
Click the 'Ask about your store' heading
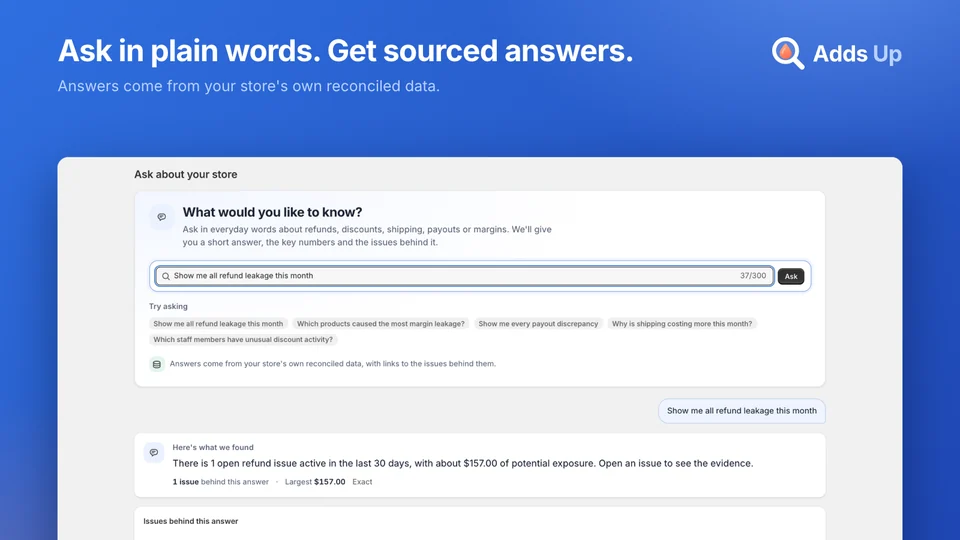coord(186,174)
